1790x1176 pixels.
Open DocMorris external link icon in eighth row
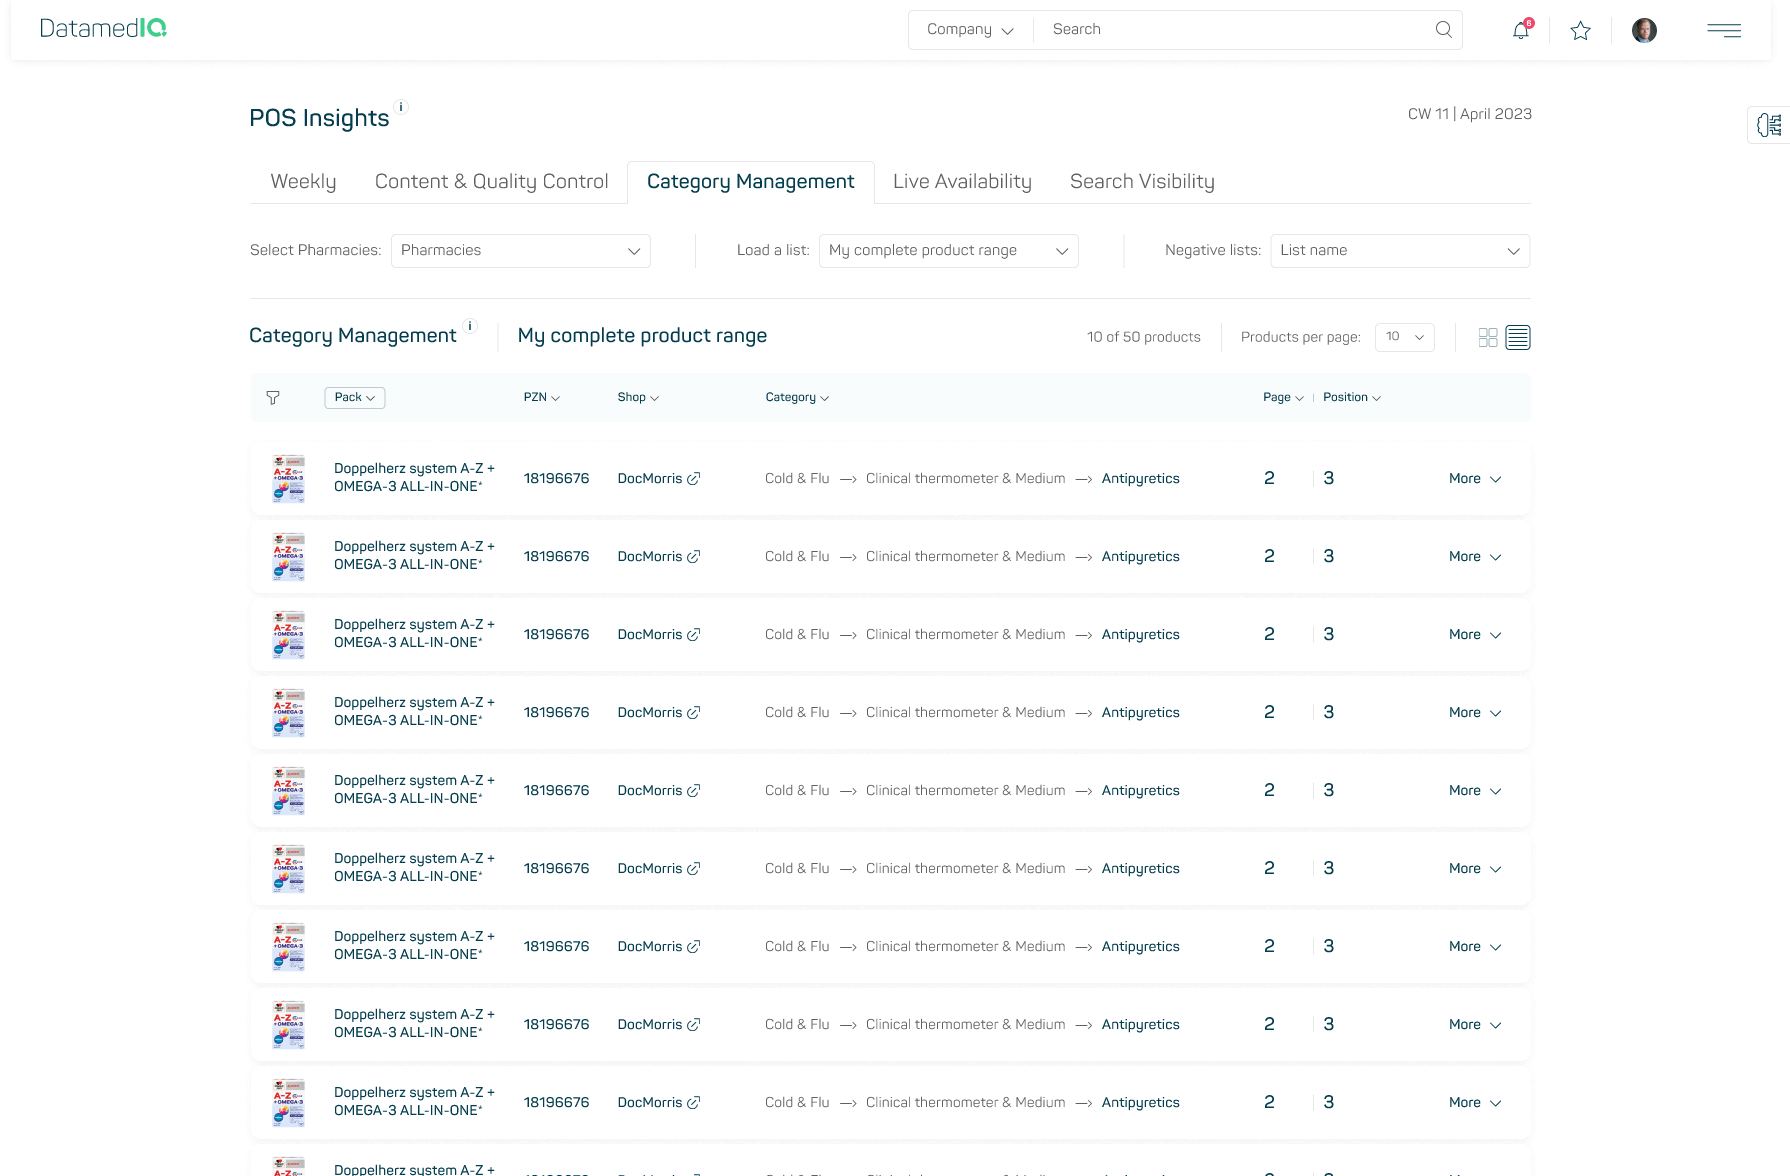click(x=694, y=1025)
